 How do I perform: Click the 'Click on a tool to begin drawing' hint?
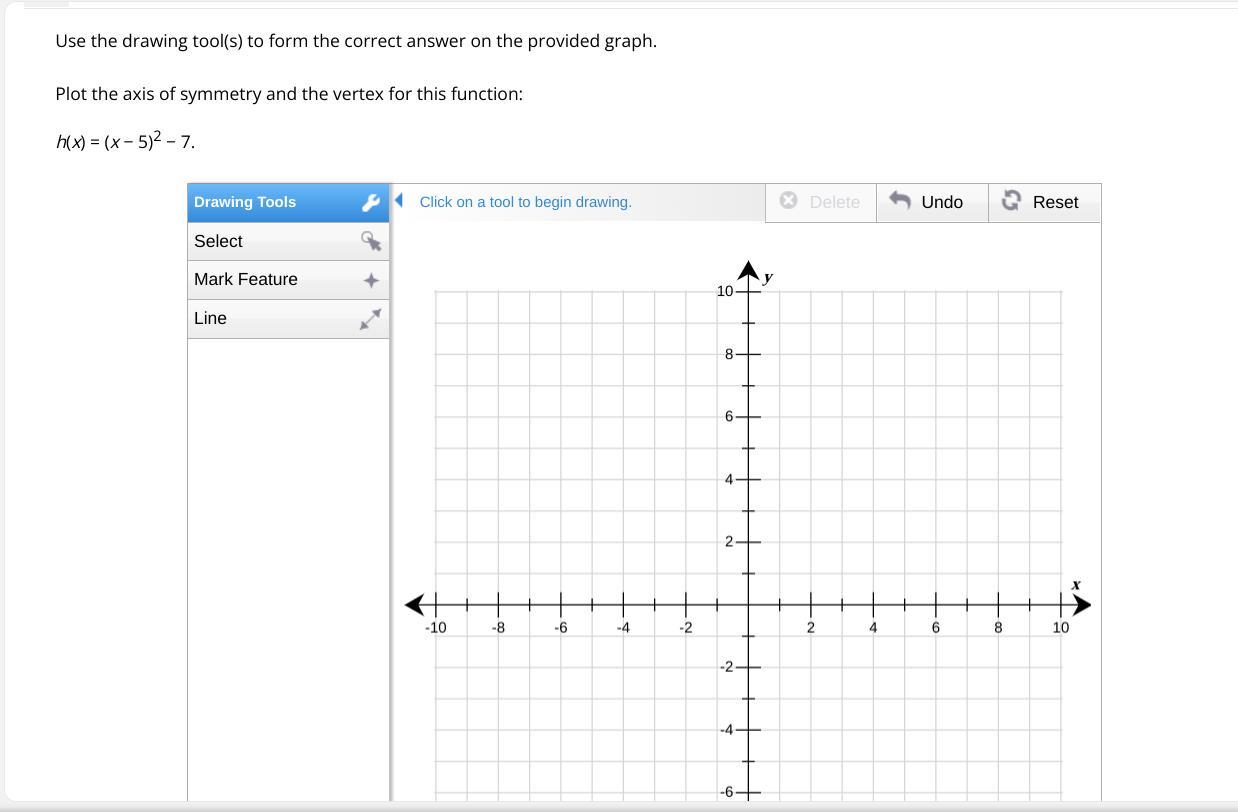525,202
